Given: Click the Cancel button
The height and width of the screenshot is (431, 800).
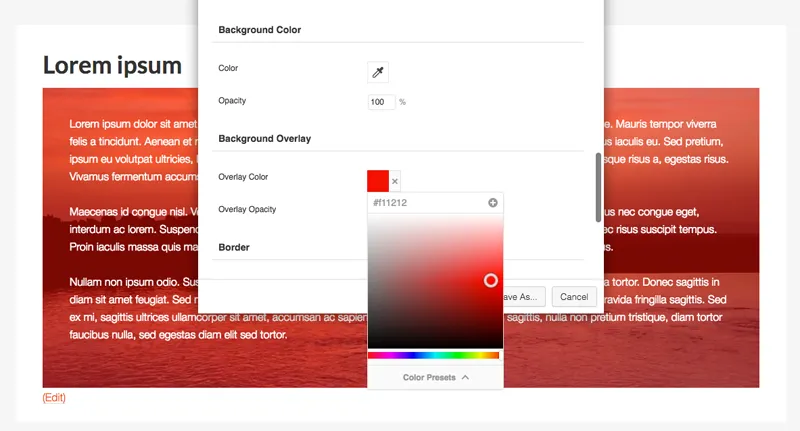Looking at the screenshot, I should click(x=574, y=297).
